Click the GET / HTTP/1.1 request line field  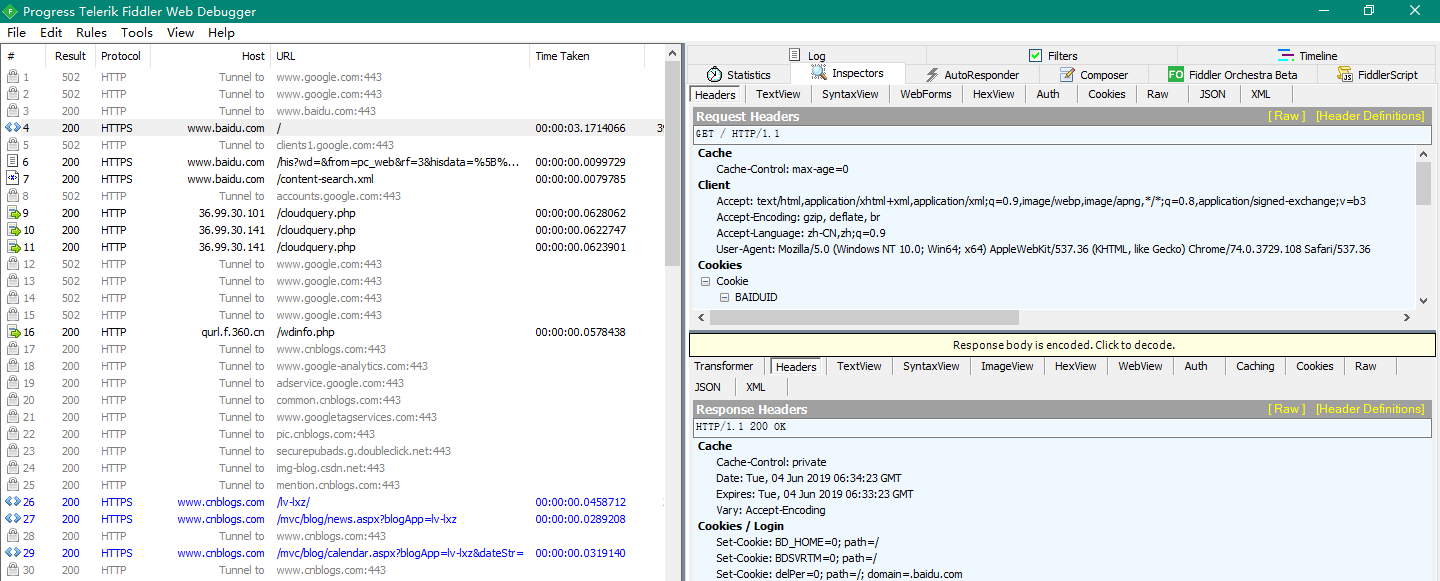(x=1063, y=134)
